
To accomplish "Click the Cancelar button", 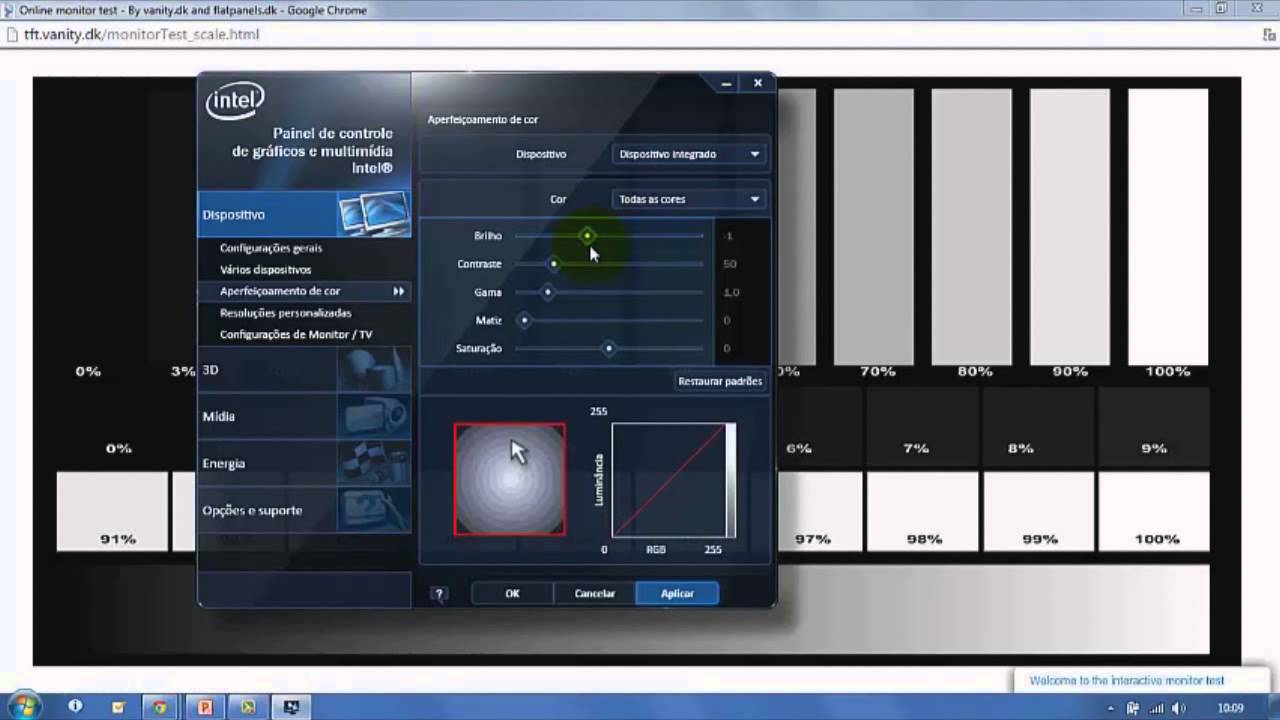I will pyautogui.click(x=595, y=594).
